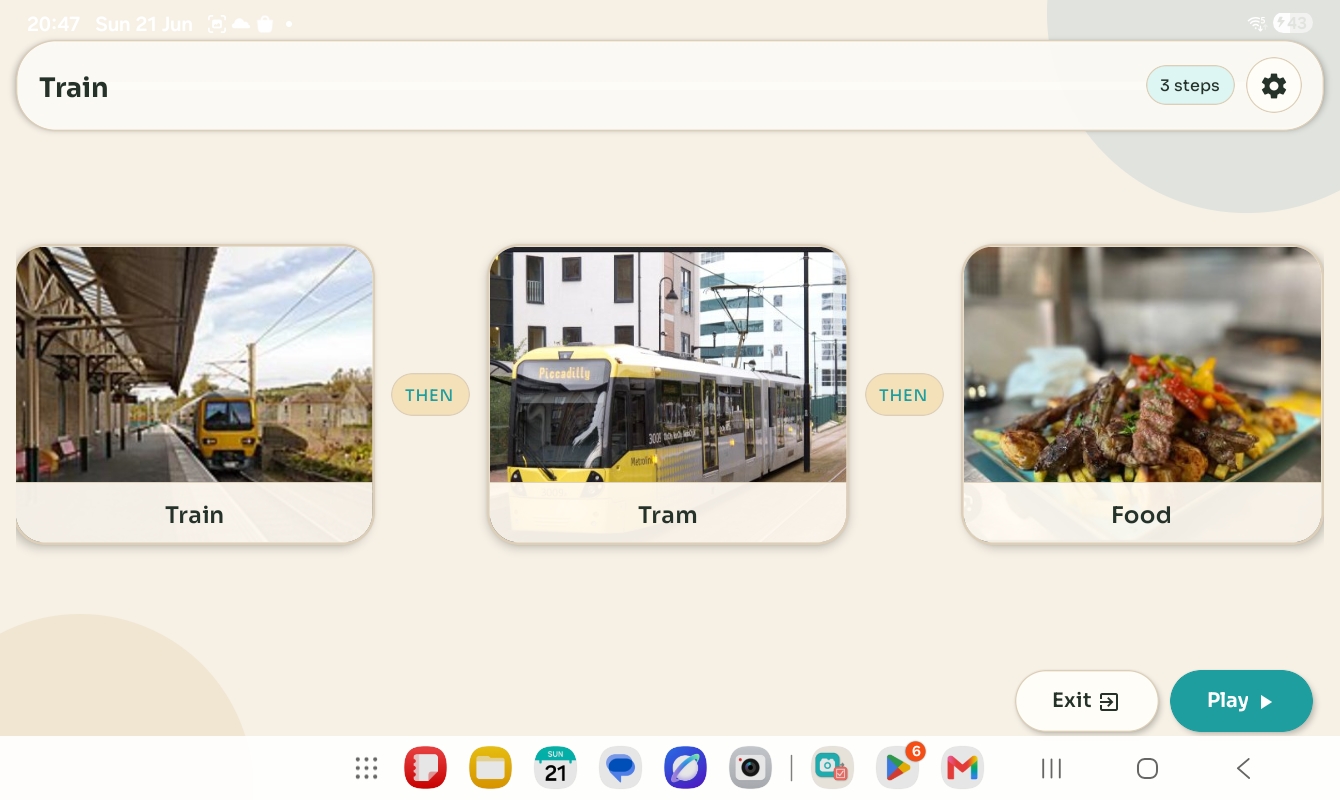The image size is (1340, 800).
Task: Click the Train title in header
Action: [x=74, y=87]
